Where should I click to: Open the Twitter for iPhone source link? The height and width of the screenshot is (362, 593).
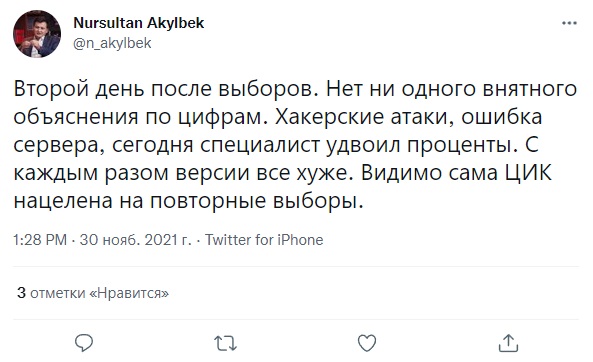pyautogui.click(x=264, y=240)
